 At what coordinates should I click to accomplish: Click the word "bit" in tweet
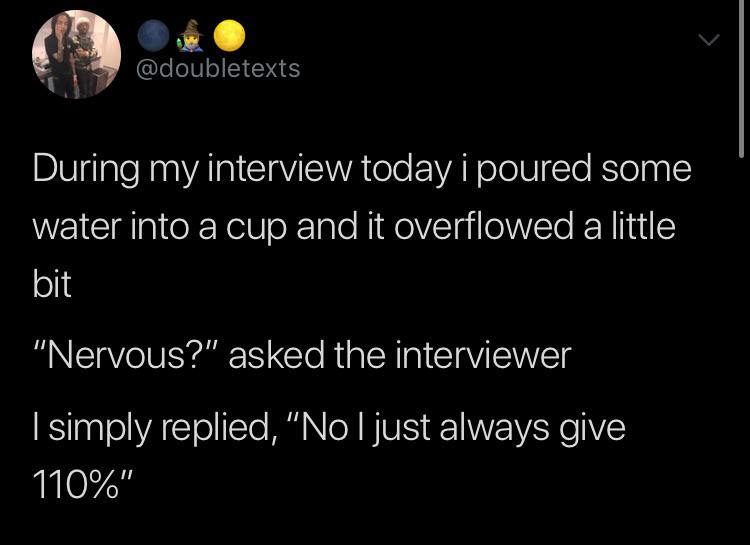tap(52, 285)
